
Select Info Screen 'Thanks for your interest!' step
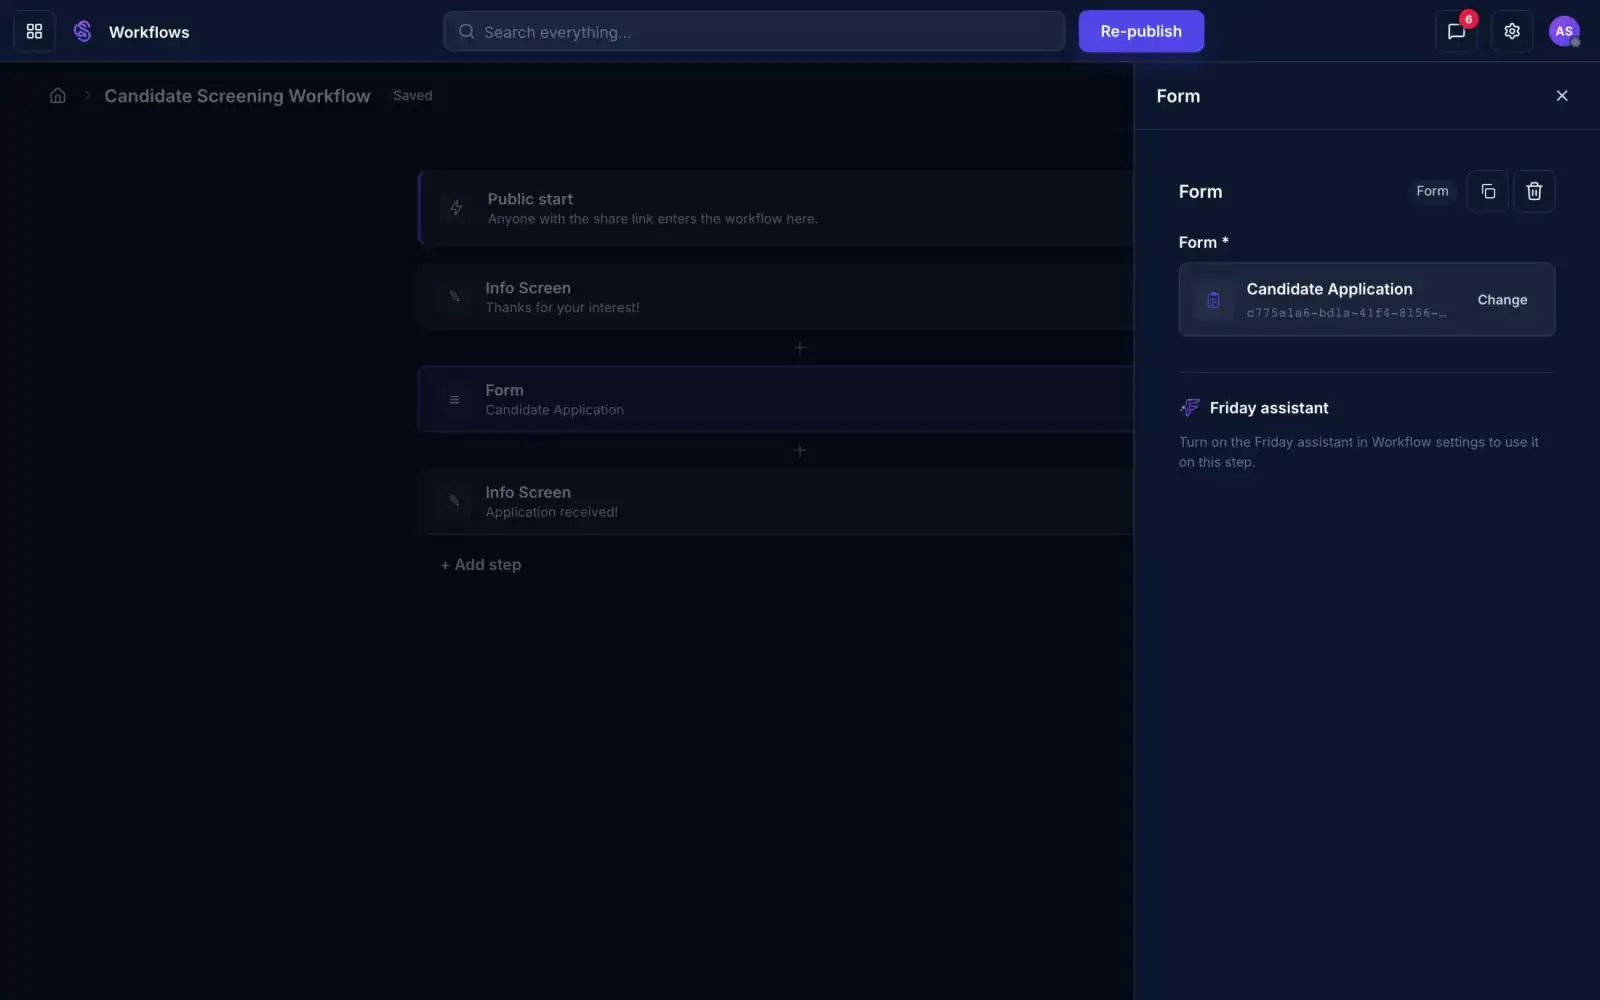click(776, 297)
